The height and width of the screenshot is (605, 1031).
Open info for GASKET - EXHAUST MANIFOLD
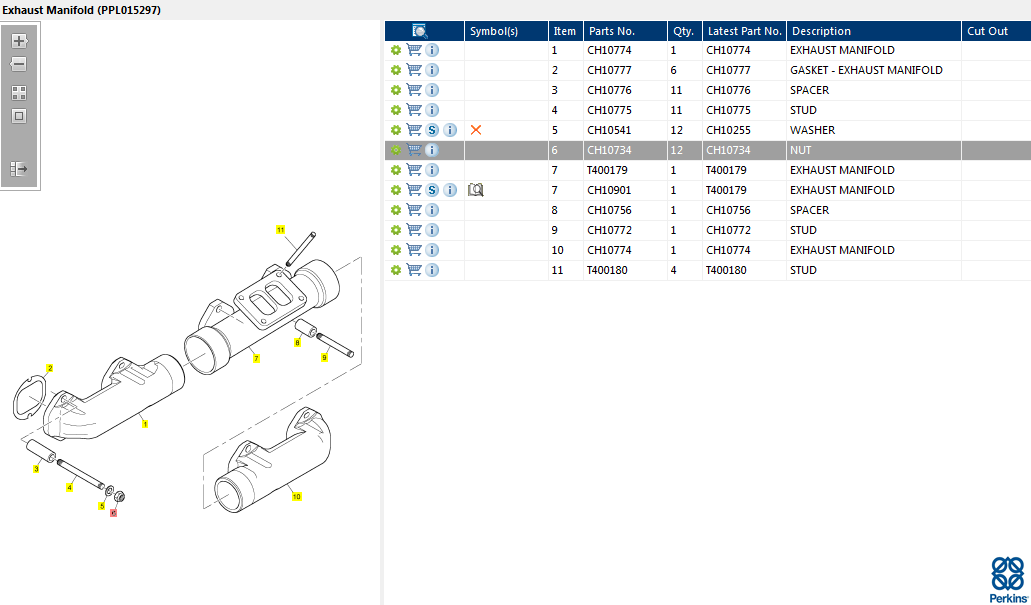coord(432,70)
